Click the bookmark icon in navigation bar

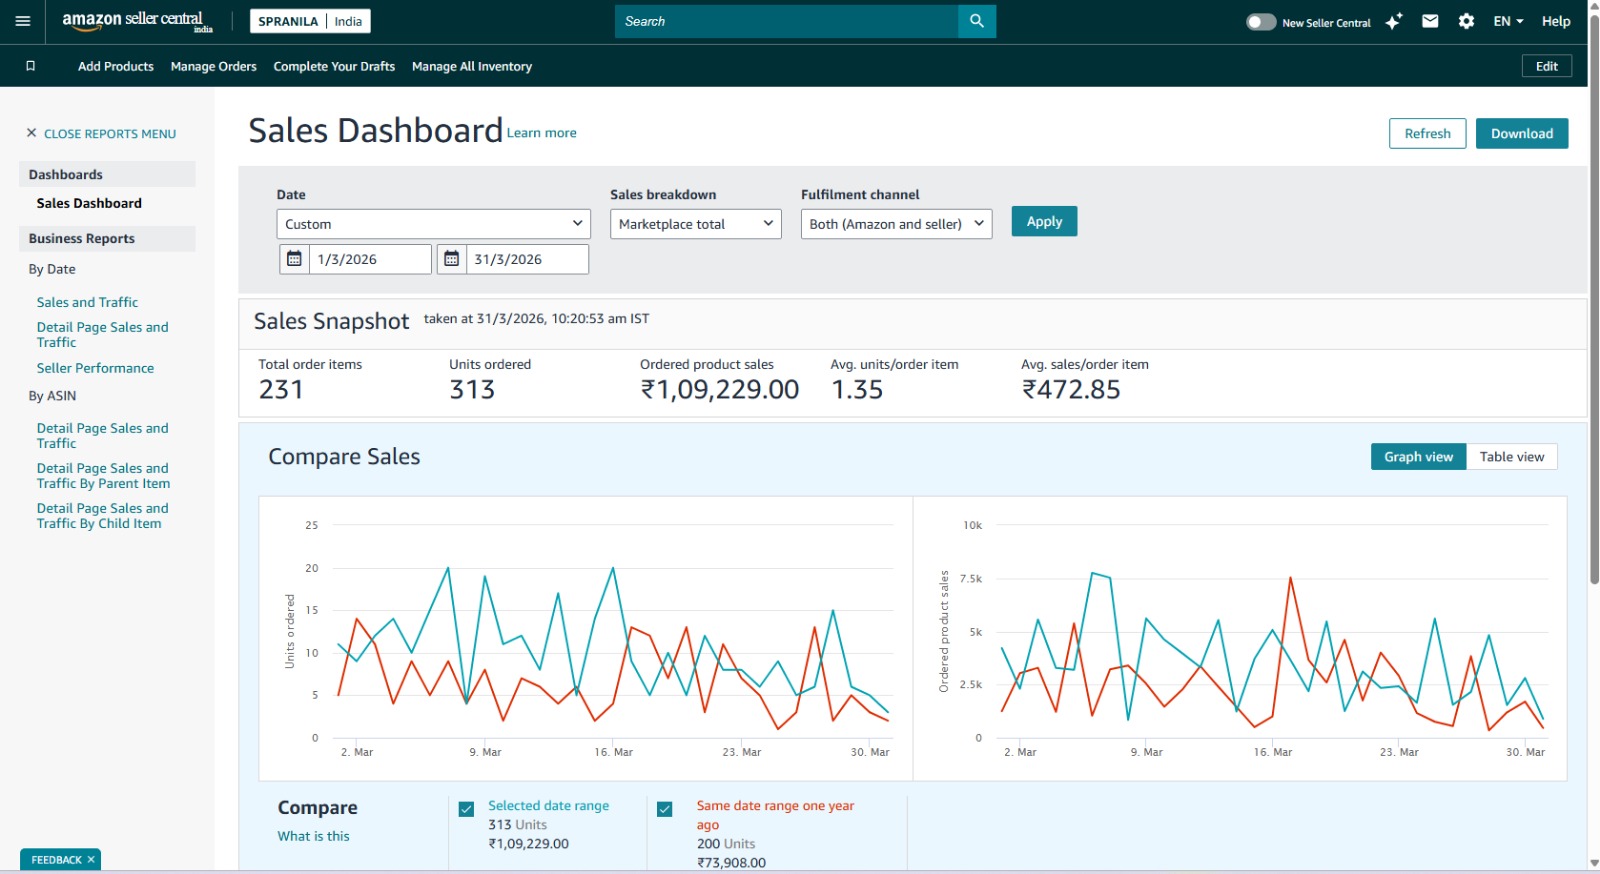coord(30,66)
